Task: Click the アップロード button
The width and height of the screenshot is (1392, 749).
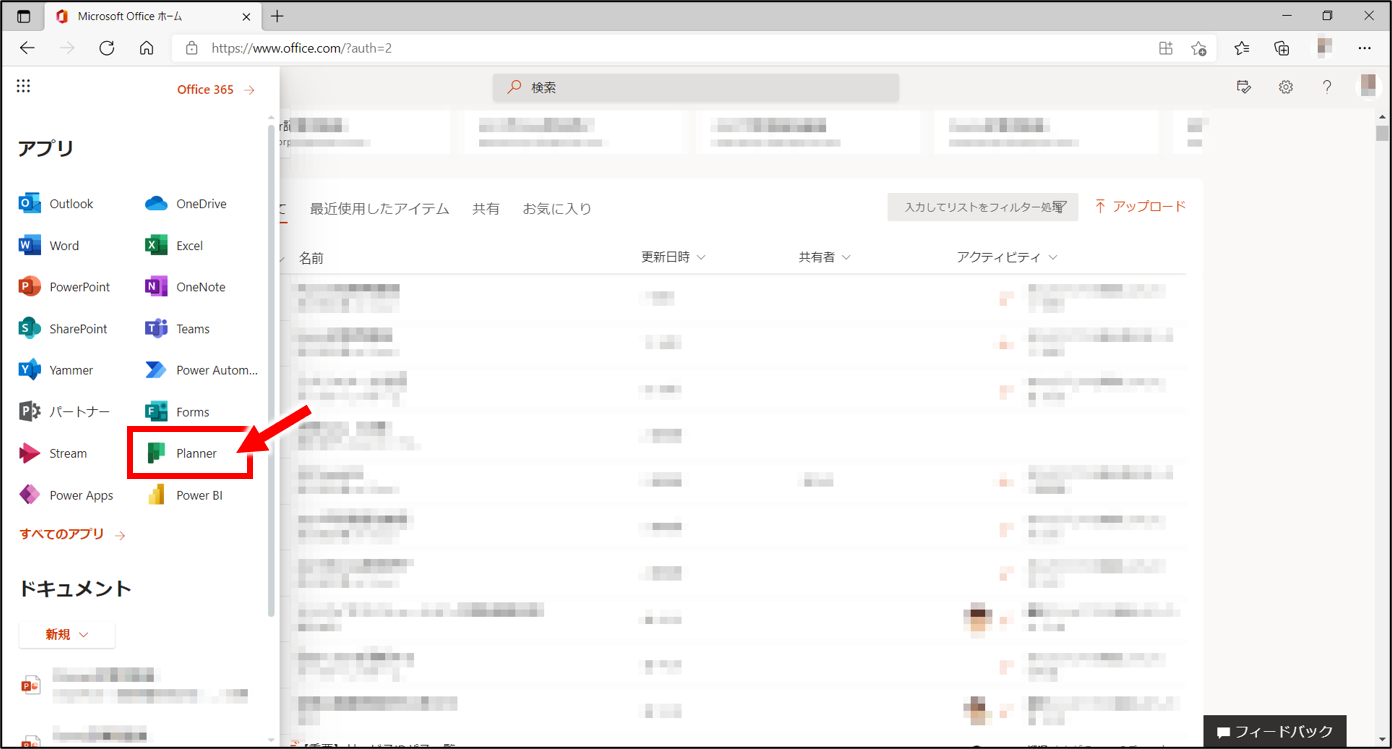Action: 1140,206
